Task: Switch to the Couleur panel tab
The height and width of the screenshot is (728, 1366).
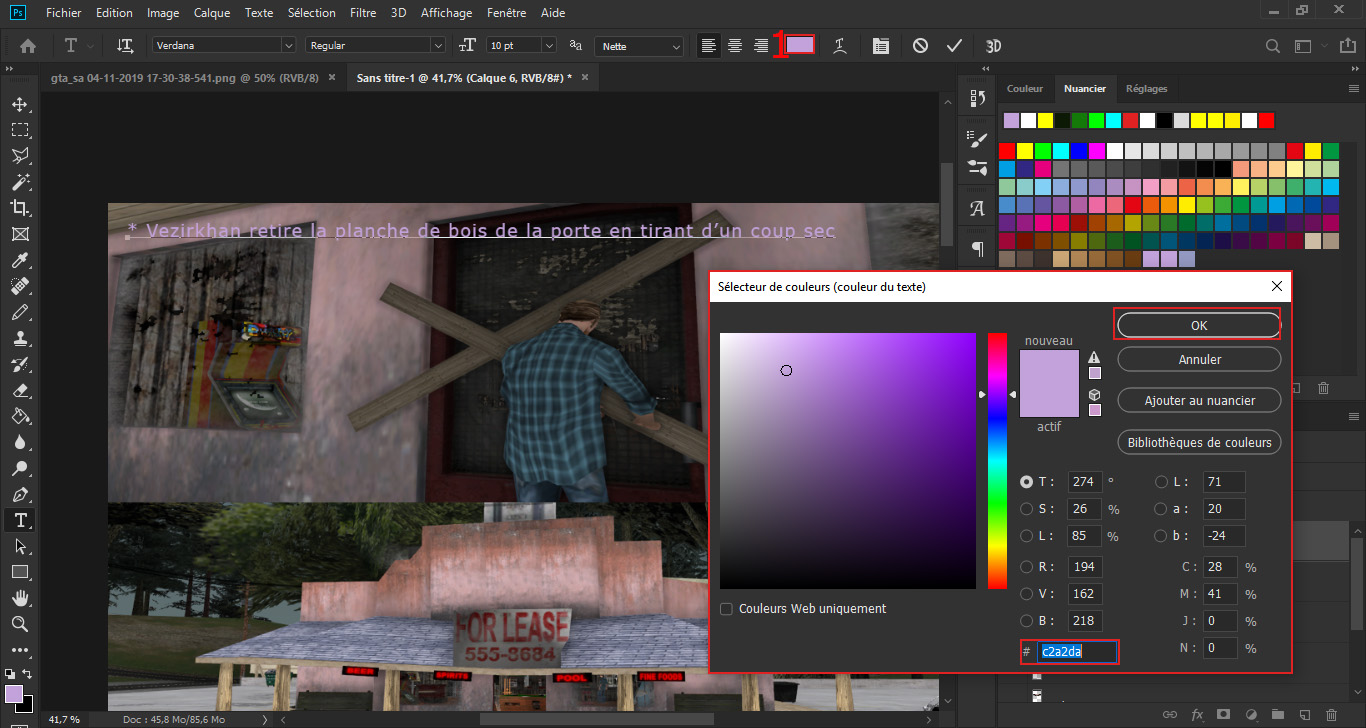Action: click(x=1025, y=89)
